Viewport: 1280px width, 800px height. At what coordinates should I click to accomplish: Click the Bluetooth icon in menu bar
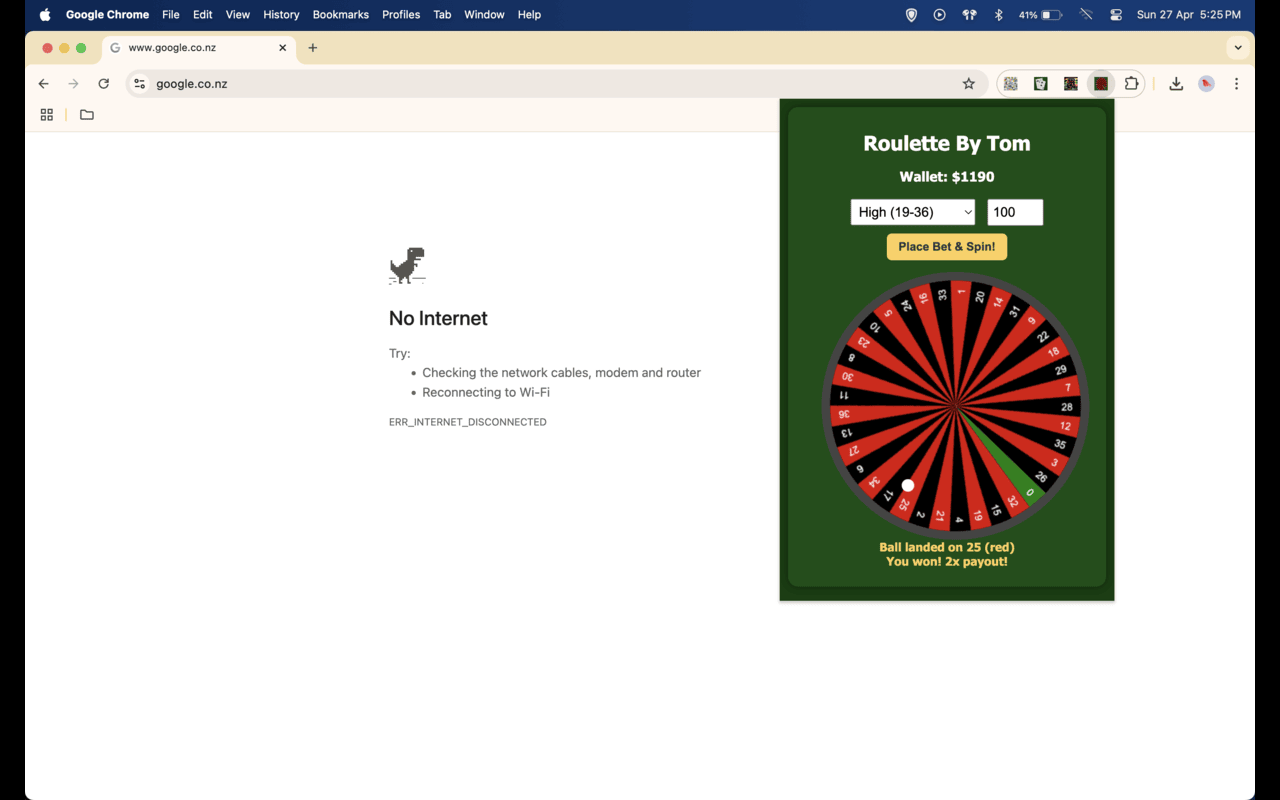pyautogui.click(x=998, y=14)
